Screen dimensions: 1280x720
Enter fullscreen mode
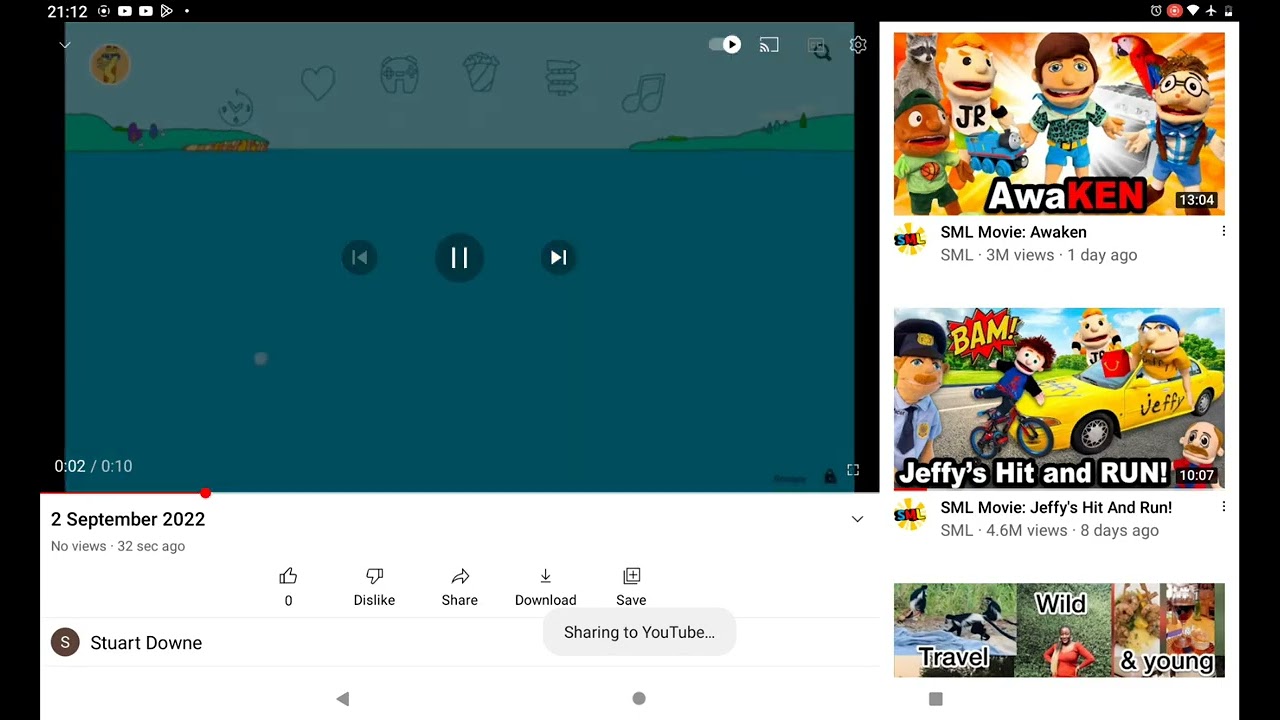pos(853,470)
